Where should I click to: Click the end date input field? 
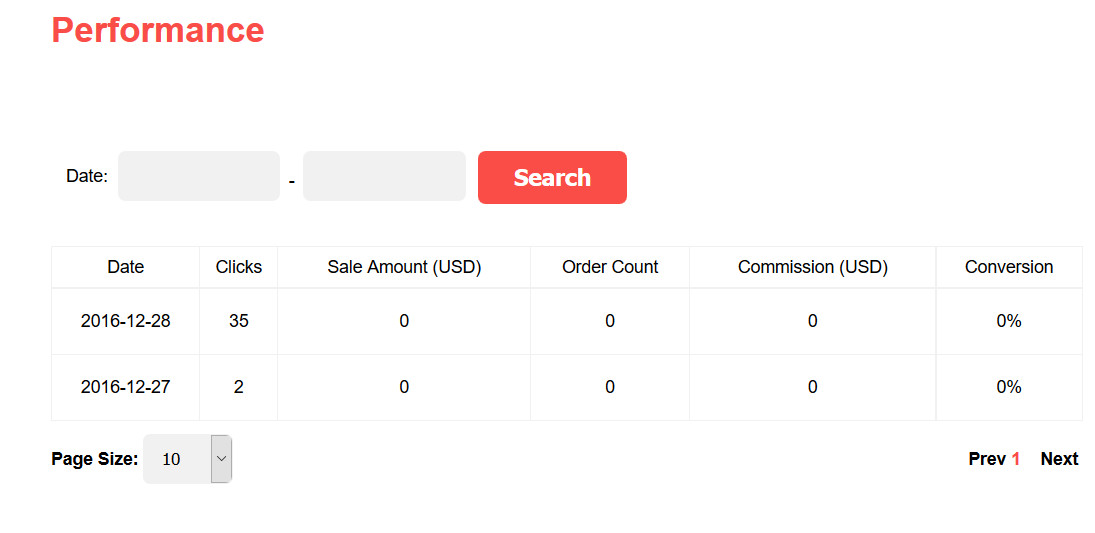[x=384, y=176]
